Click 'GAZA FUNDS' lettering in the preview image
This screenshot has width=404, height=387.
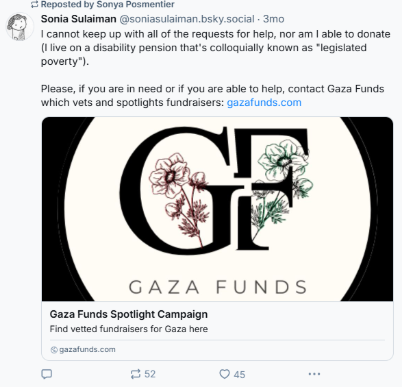[x=217, y=287]
